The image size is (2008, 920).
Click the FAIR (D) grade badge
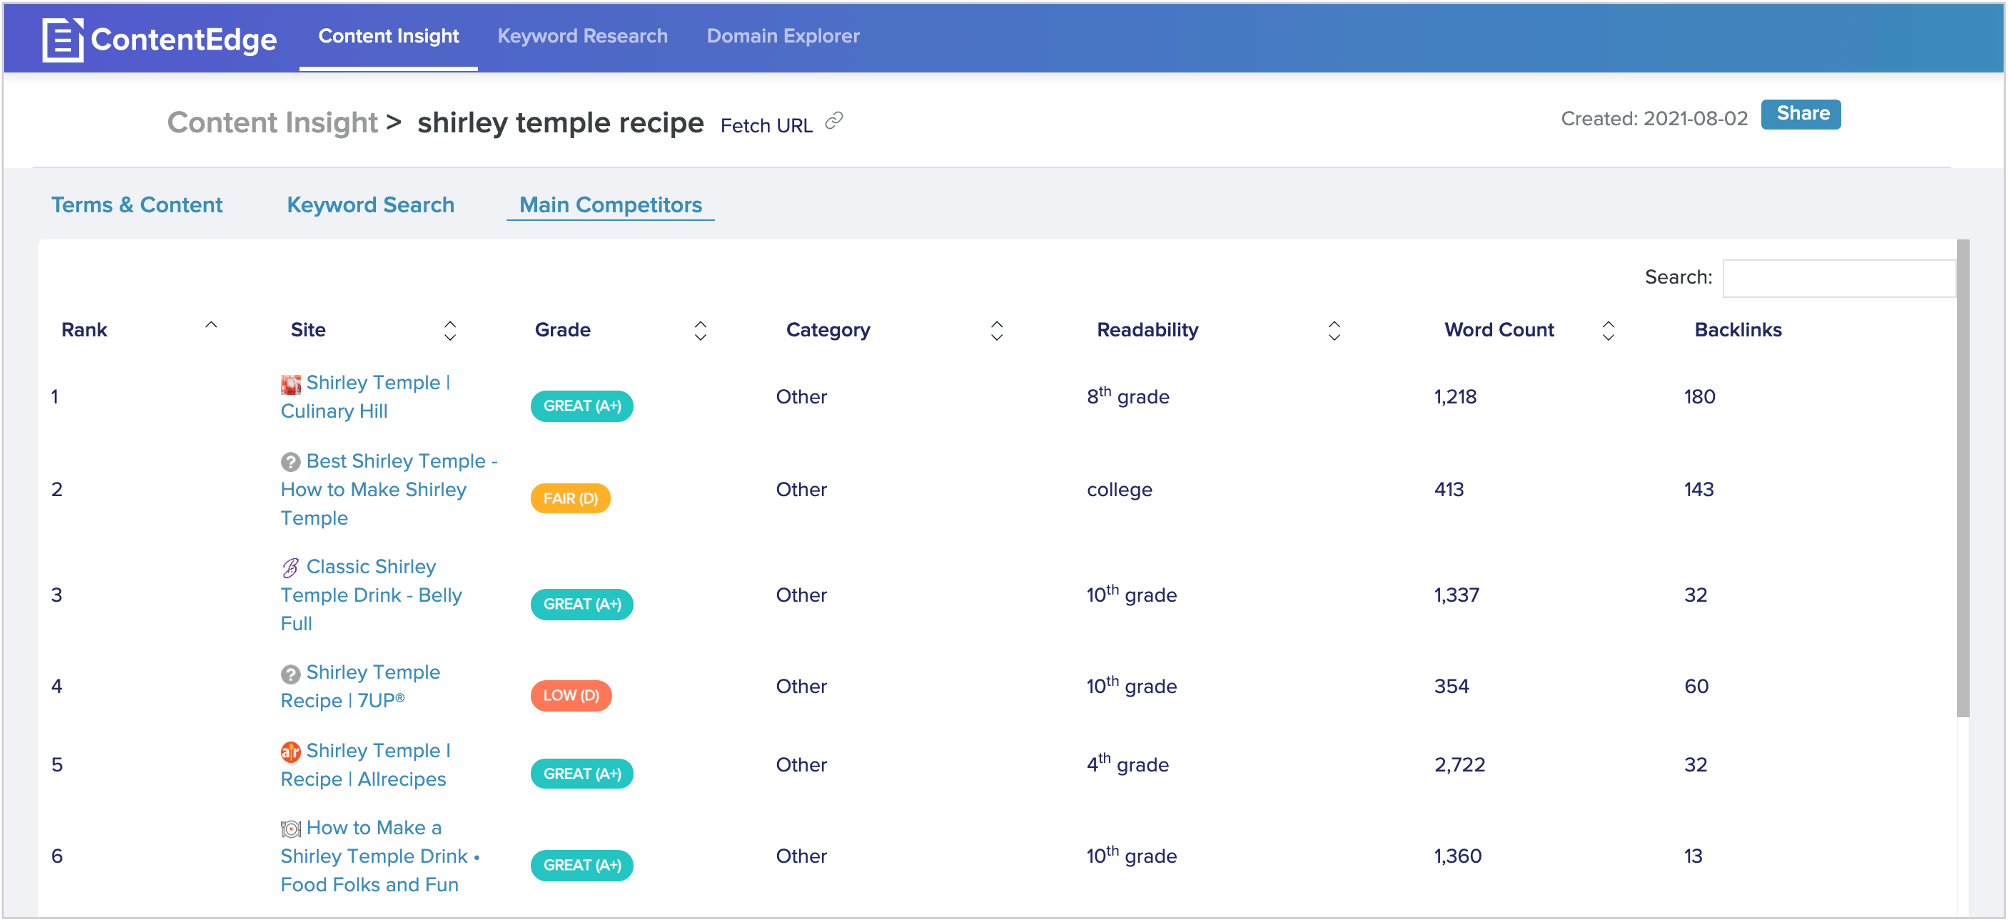pos(570,499)
